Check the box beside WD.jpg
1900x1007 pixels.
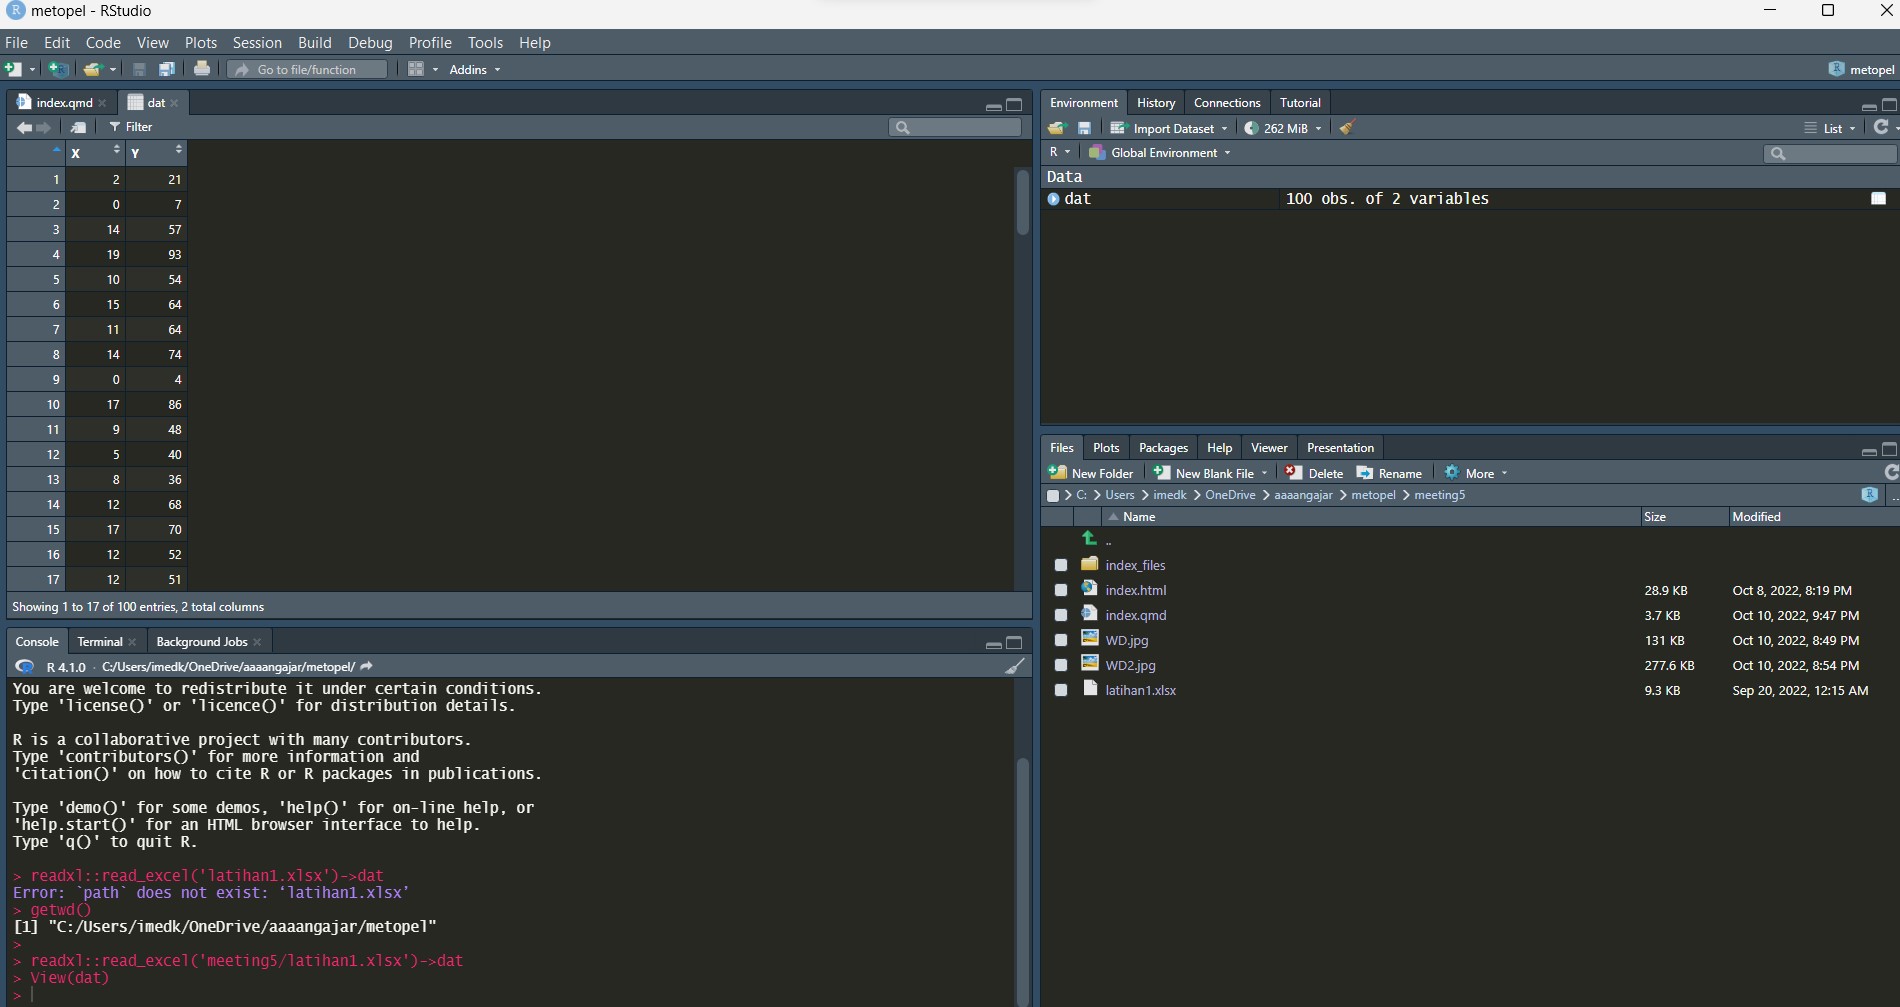pyautogui.click(x=1060, y=640)
